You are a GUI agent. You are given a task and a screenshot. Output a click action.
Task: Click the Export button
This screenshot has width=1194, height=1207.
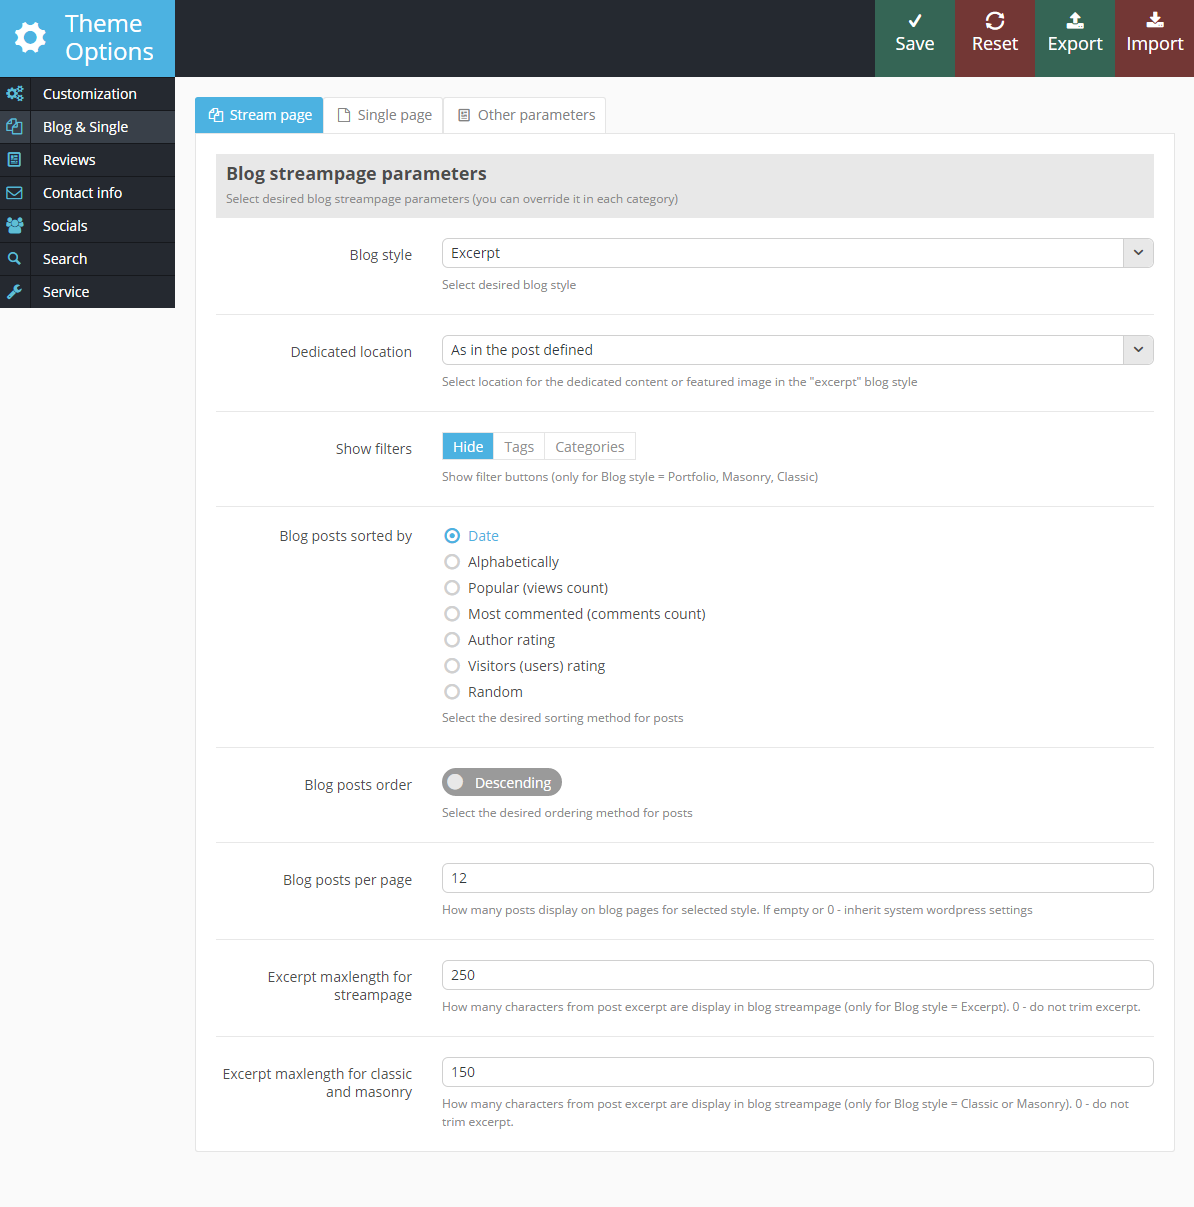point(1075,38)
